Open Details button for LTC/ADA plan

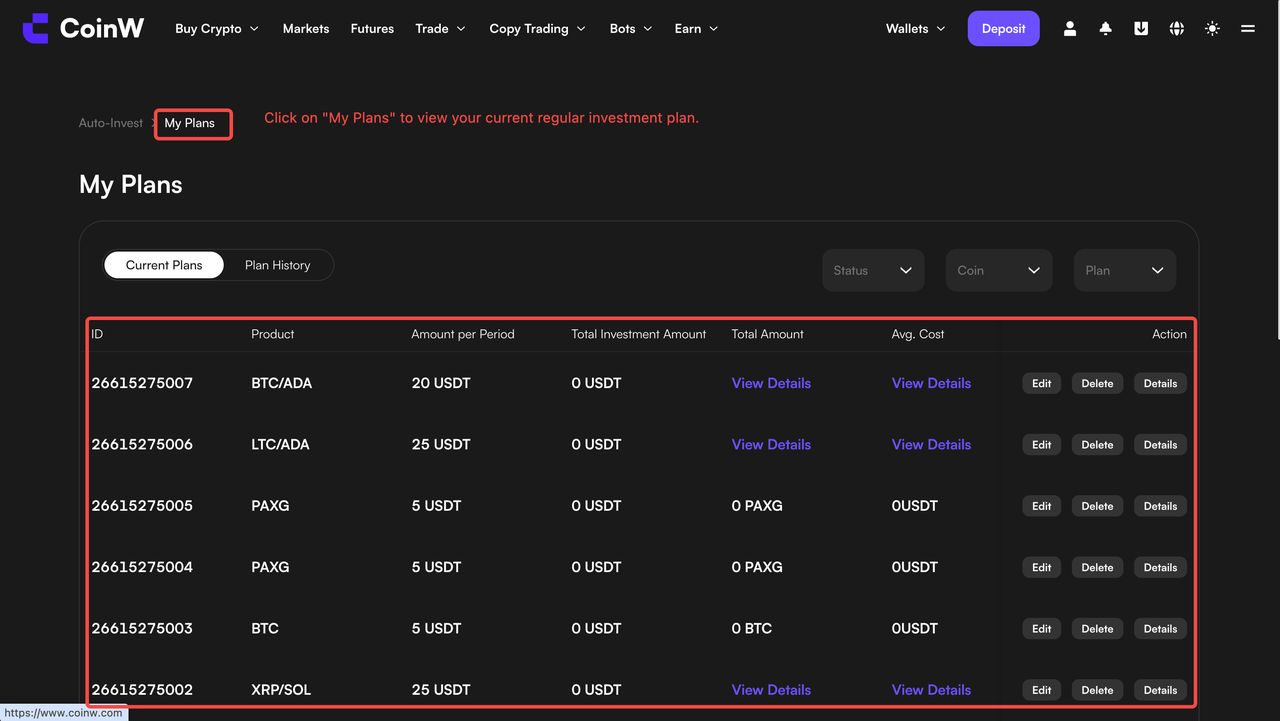click(x=1160, y=445)
